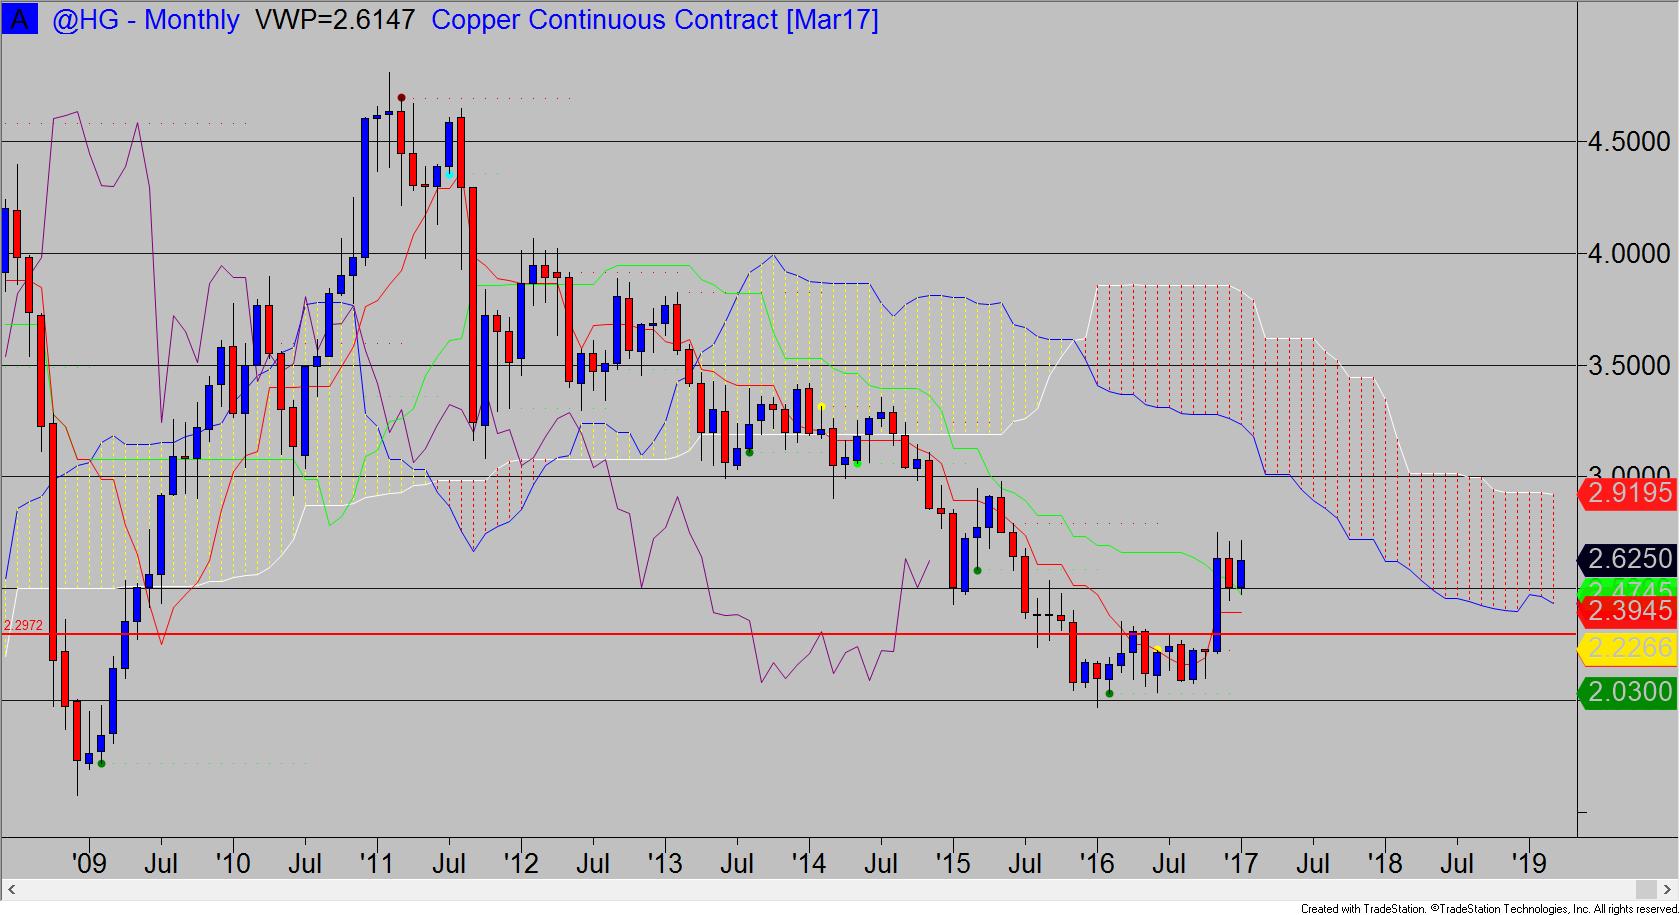The width and height of the screenshot is (1680, 915).
Task: Click the '14 year label on time axis
Action: (808, 862)
